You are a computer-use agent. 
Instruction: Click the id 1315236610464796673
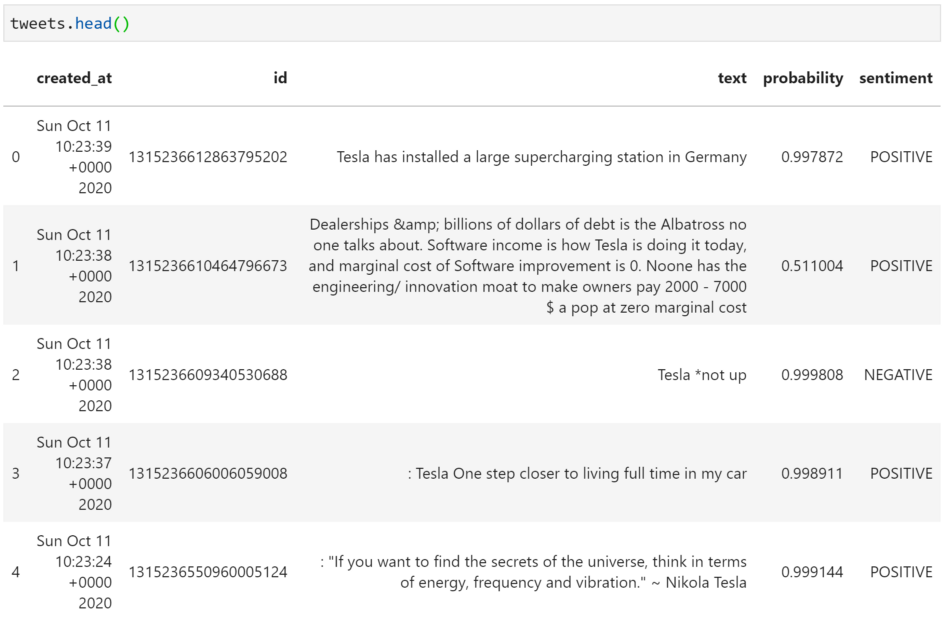pos(208,266)
